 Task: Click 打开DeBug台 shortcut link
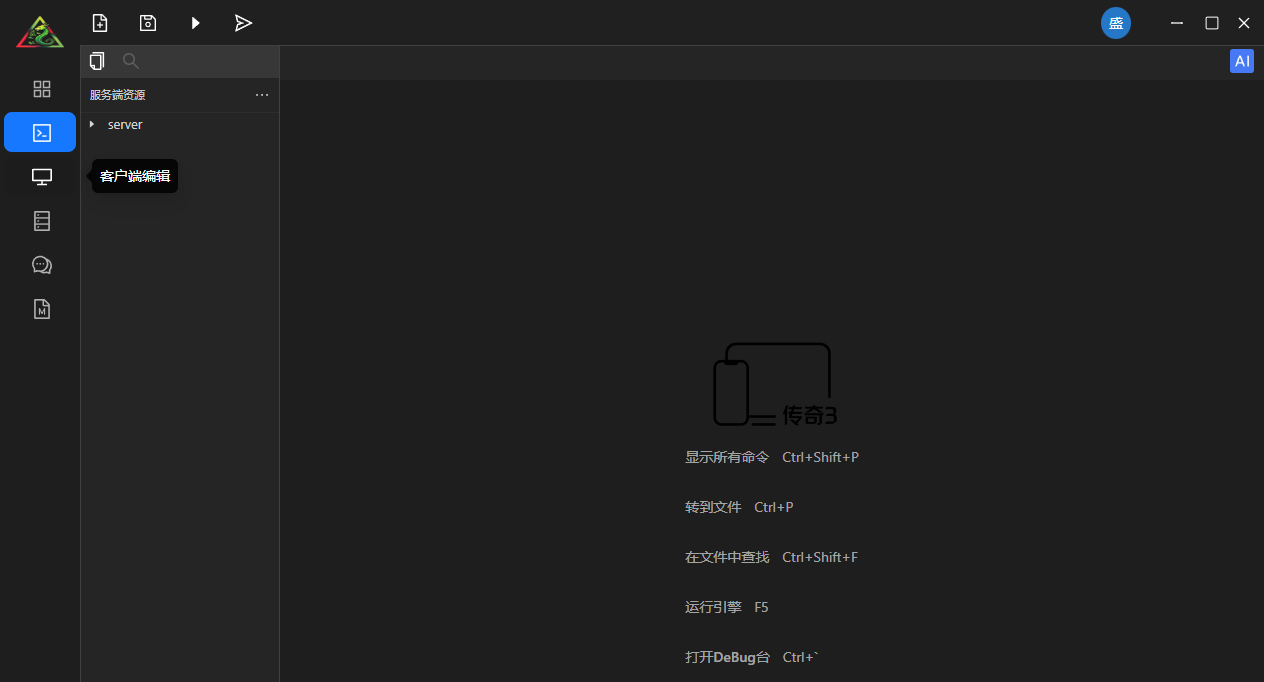tap(727, 657)
